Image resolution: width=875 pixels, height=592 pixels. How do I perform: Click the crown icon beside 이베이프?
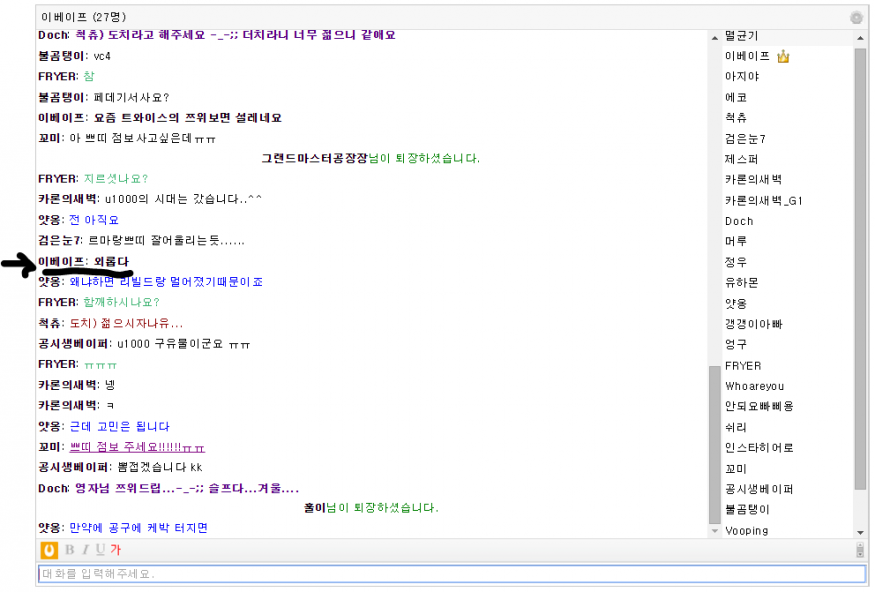click(784, 56)
